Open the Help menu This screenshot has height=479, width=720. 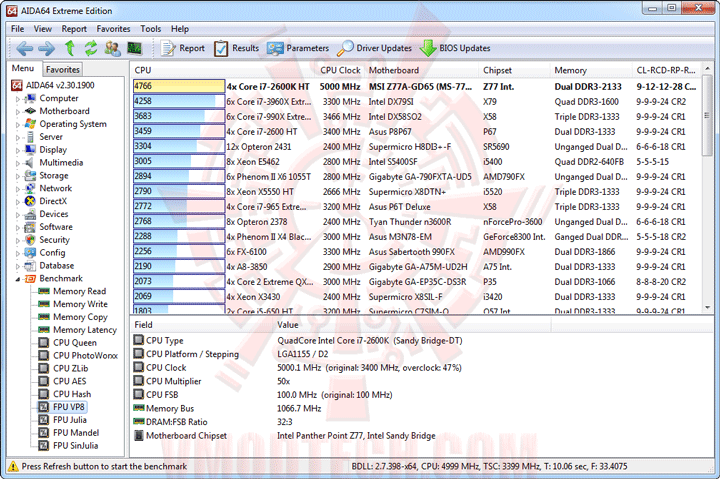pos(180,29)
